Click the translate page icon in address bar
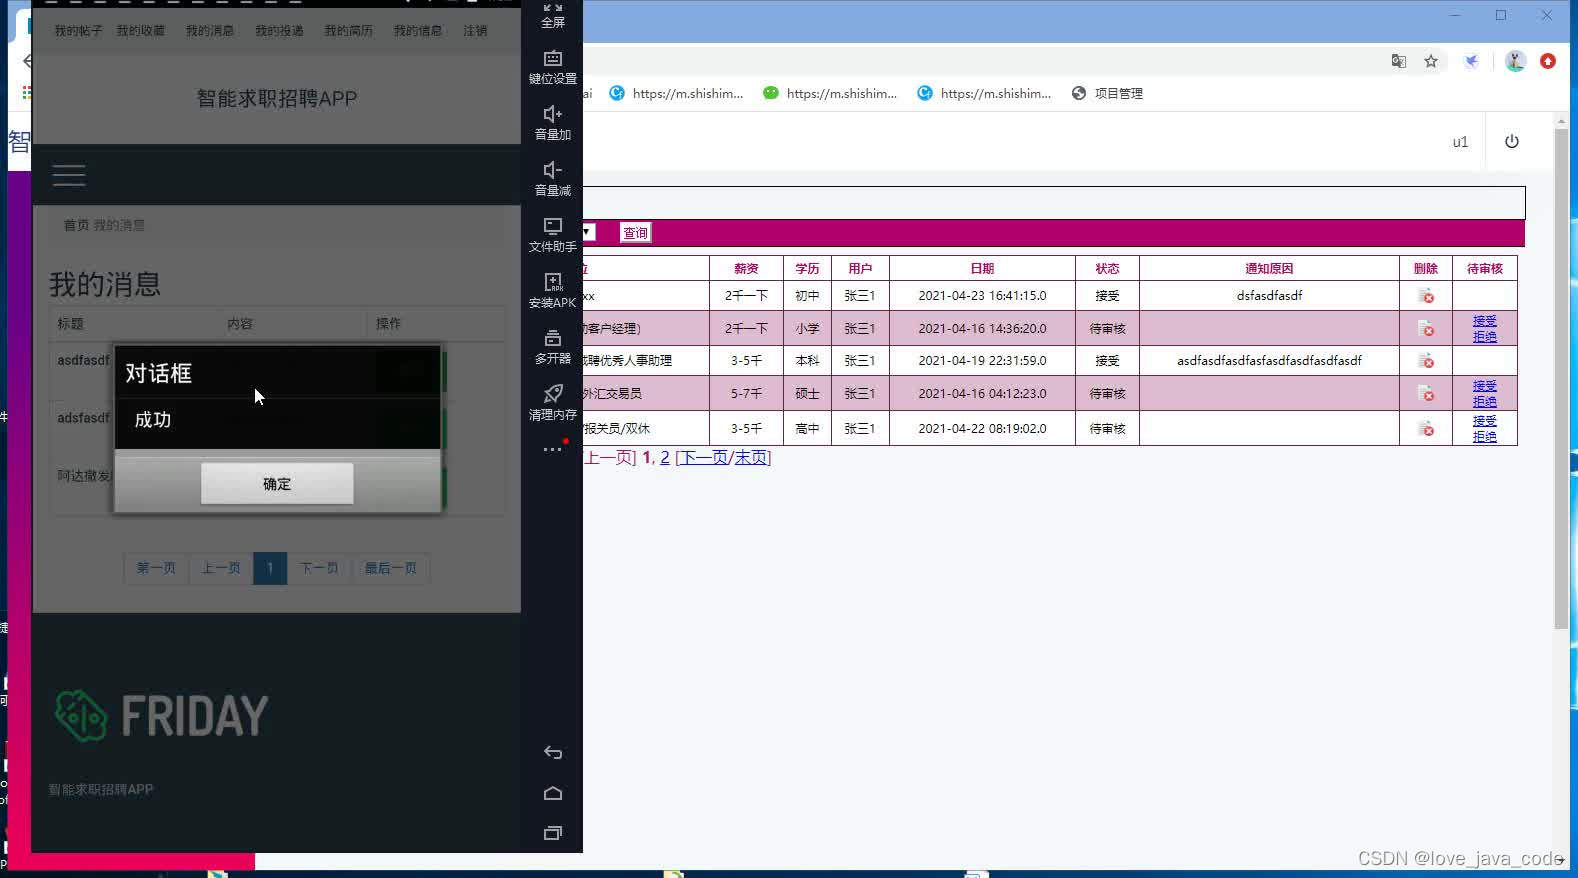This screenshot has height=878, width=1578. (1399, 61)
